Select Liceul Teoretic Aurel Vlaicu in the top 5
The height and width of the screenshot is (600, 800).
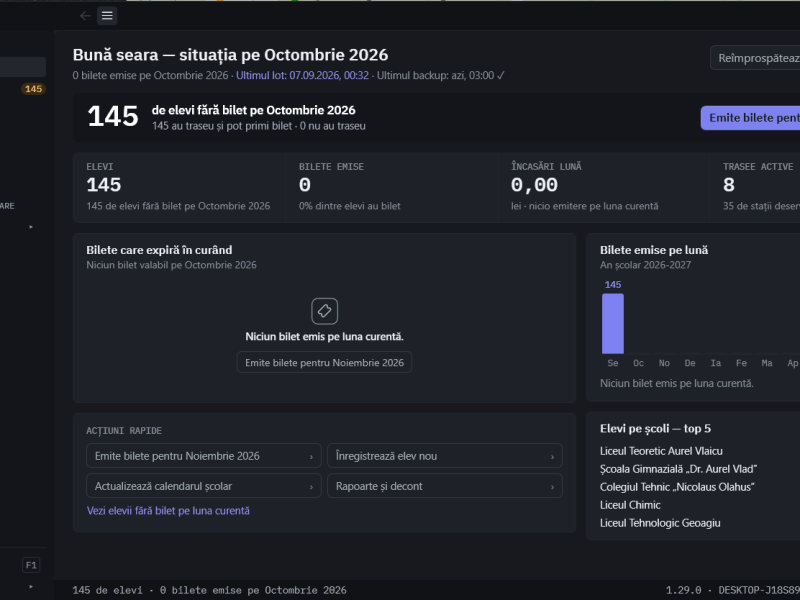(x=661, y=451)
